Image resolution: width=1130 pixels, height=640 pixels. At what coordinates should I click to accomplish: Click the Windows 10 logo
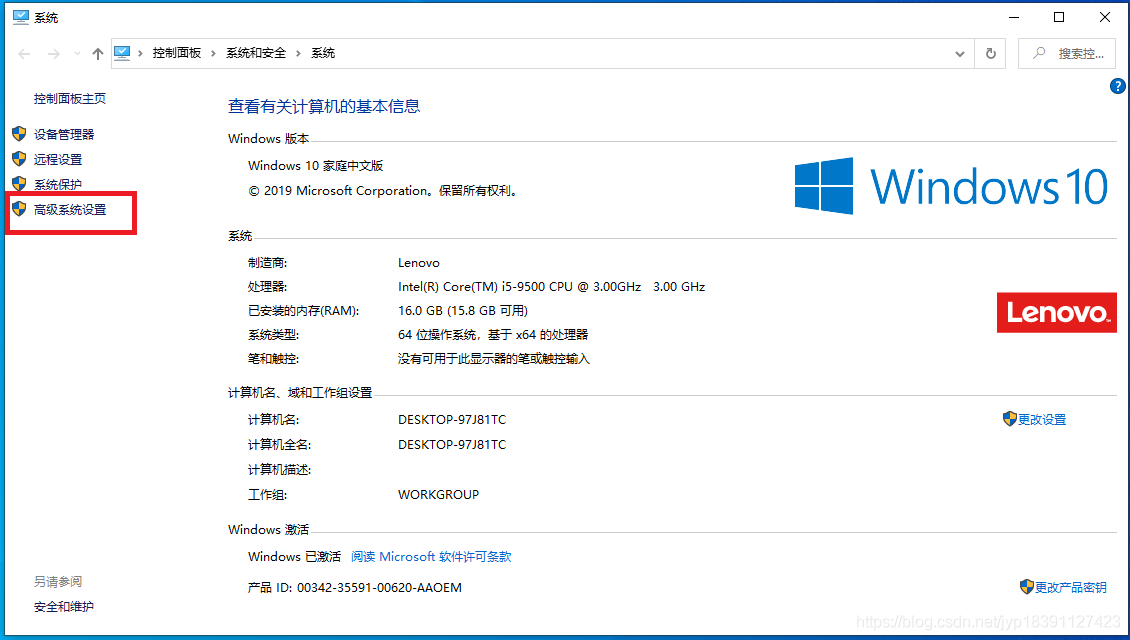click(951, 186)
